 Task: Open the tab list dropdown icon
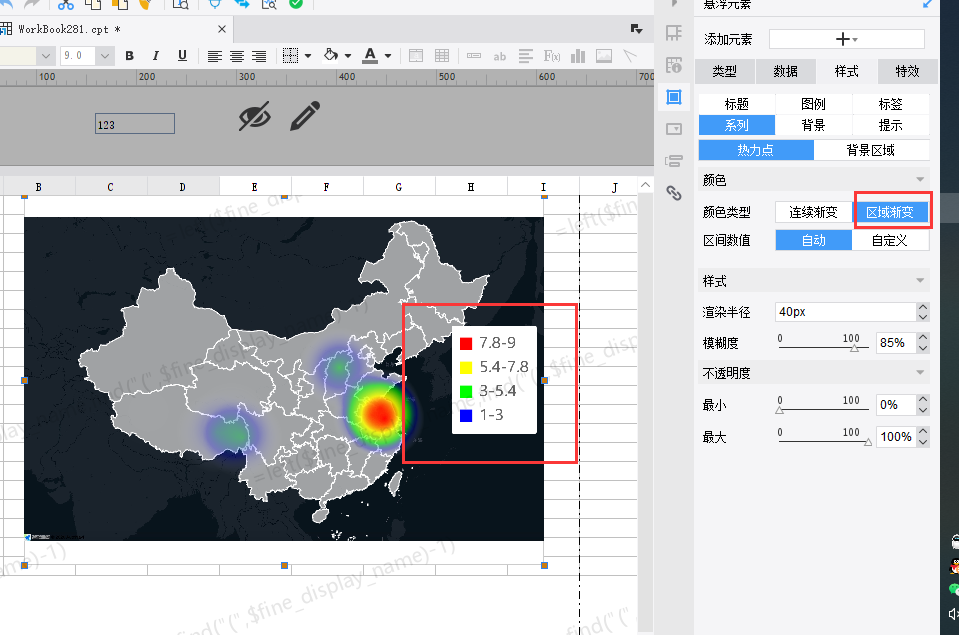click(636, 29)
